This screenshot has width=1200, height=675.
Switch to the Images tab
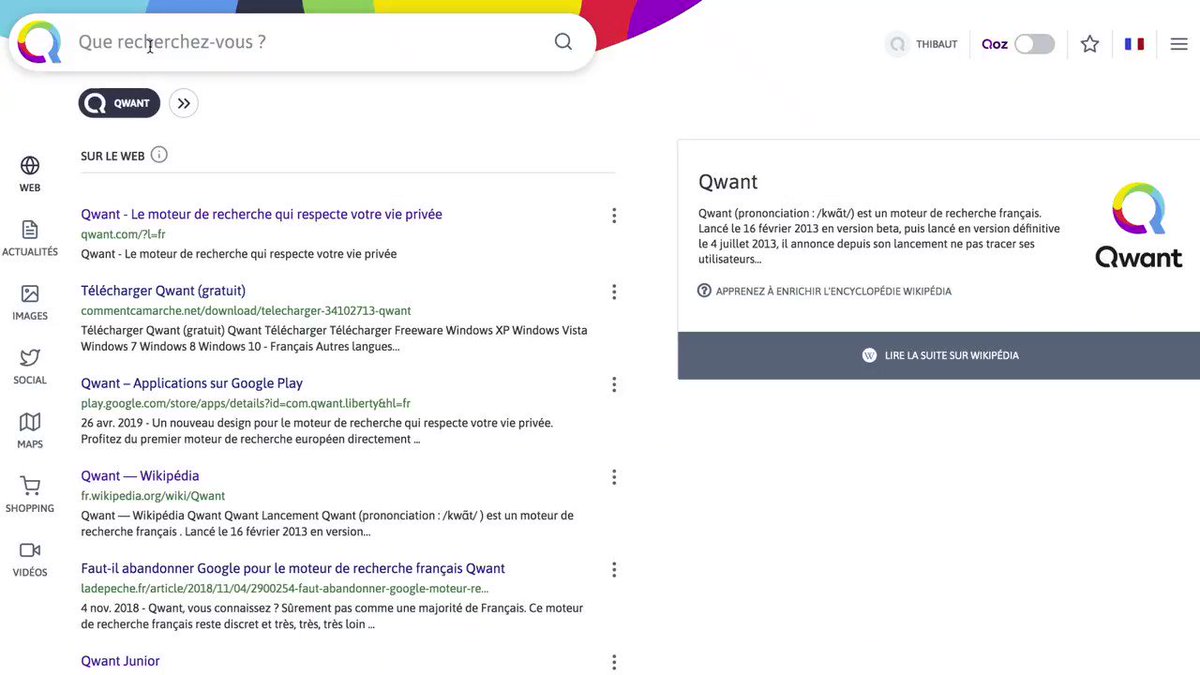pyautogui.click(x=30, y=302)
